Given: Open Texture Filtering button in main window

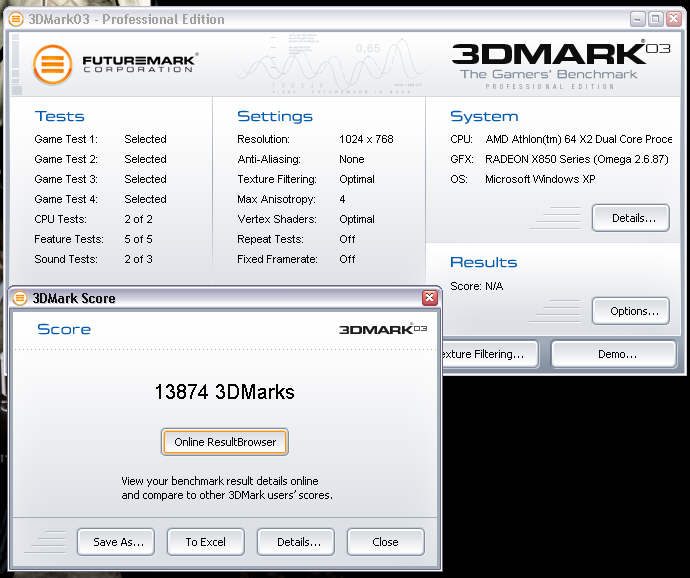Looking at the screenshot, I should point(490,354).
